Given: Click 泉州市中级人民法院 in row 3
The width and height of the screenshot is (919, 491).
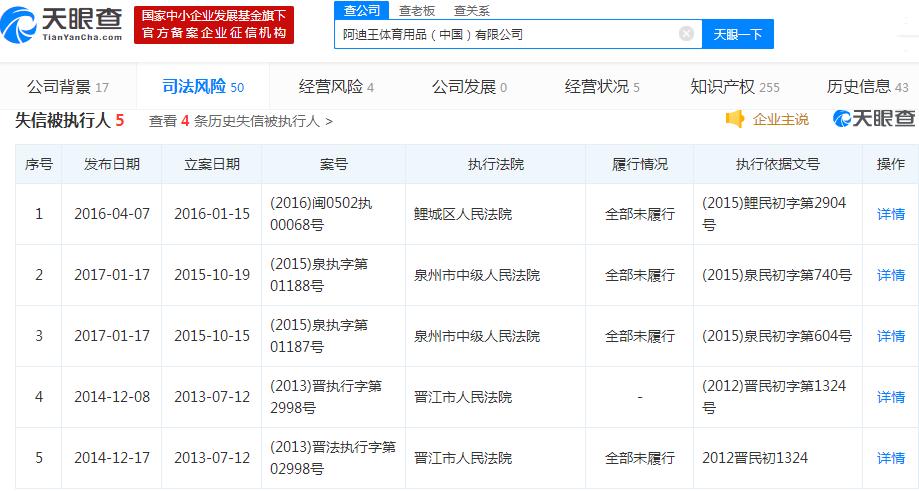Looking at the screenshot, I should coord(477,336).
